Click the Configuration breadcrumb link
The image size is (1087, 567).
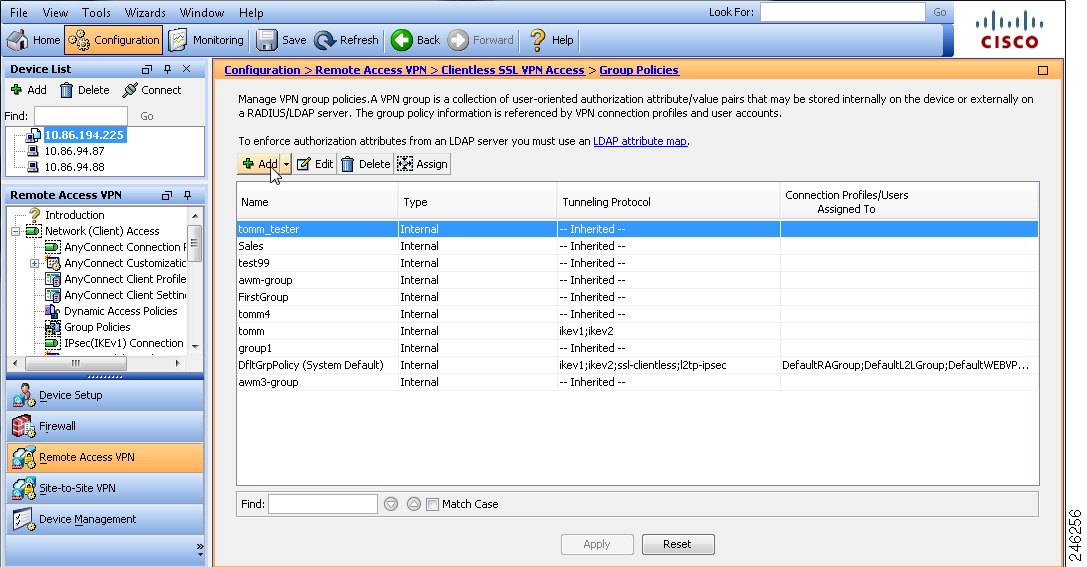tap(262, 70)
